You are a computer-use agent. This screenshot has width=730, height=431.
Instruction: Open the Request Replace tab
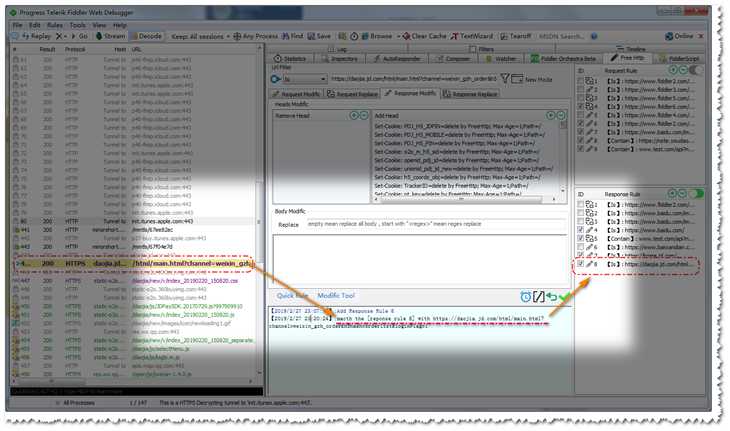352,94
